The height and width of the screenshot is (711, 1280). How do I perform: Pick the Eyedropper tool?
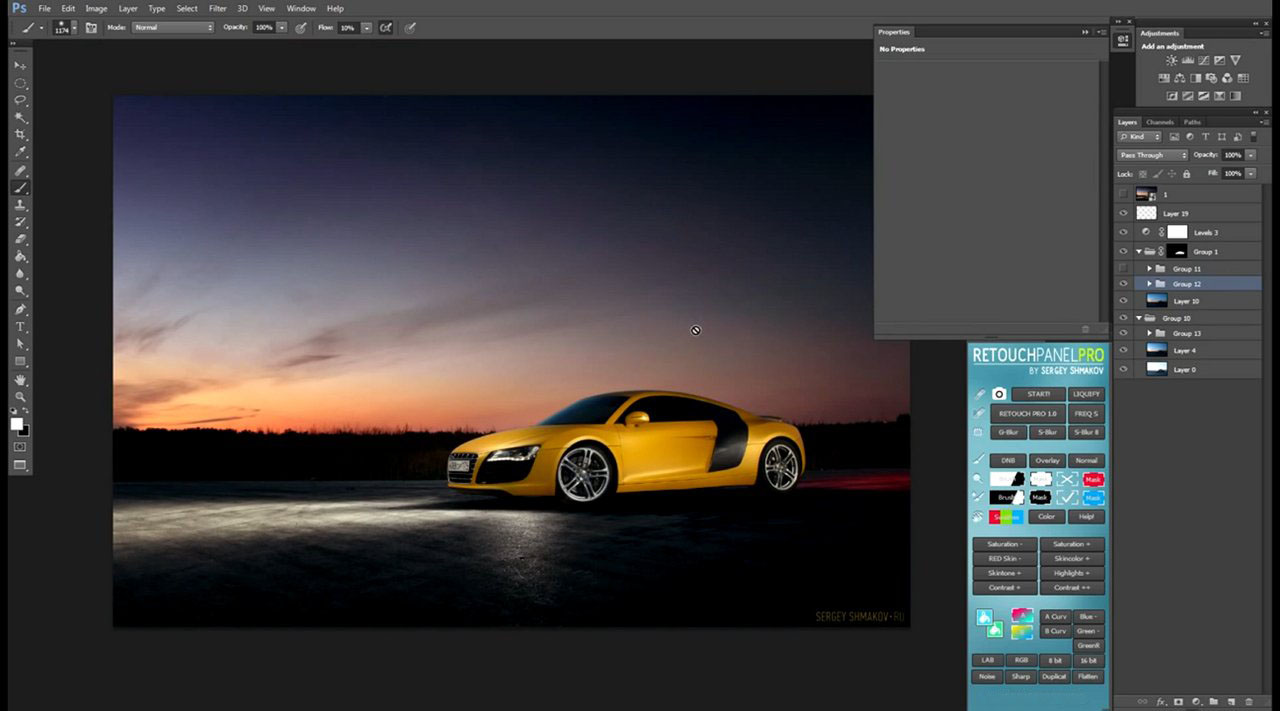pyautogui.click(x=20, y=152)
